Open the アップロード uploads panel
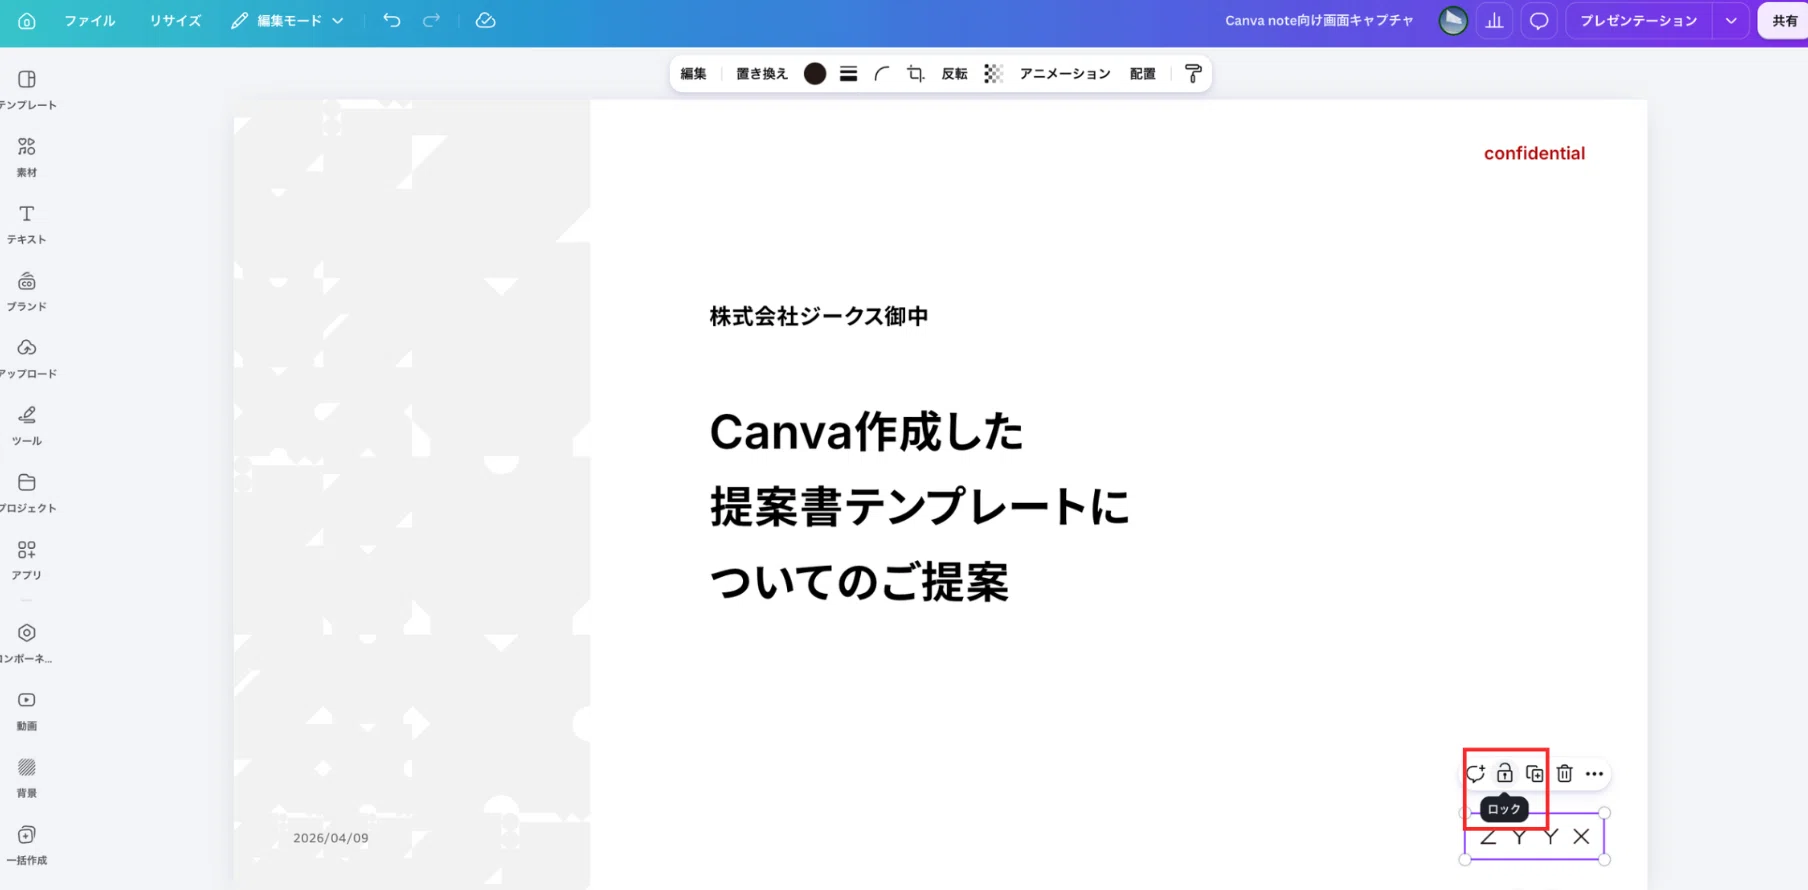Viewport: 1808px width, 890px height. (27, 358)
